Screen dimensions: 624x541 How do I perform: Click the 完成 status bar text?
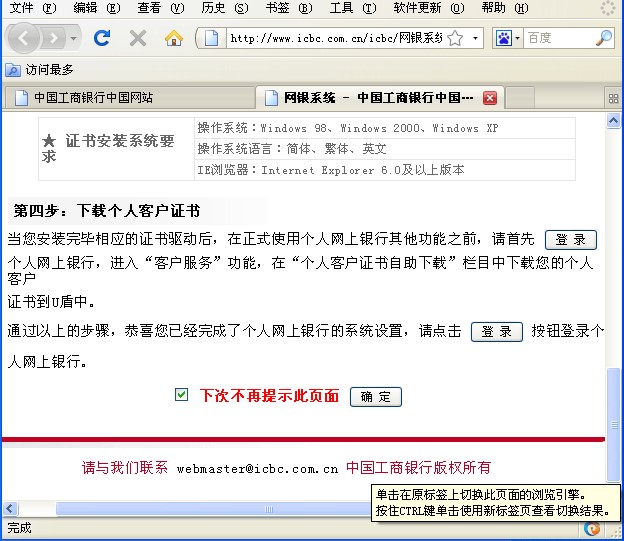pyautogui.click(x=19, y=528)
